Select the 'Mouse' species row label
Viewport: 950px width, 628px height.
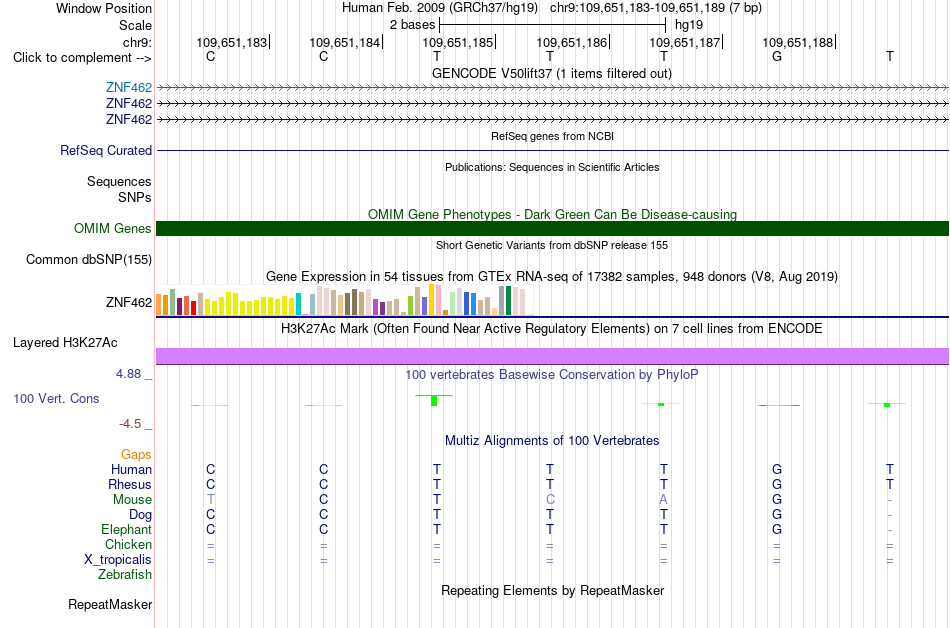point(132,500)
